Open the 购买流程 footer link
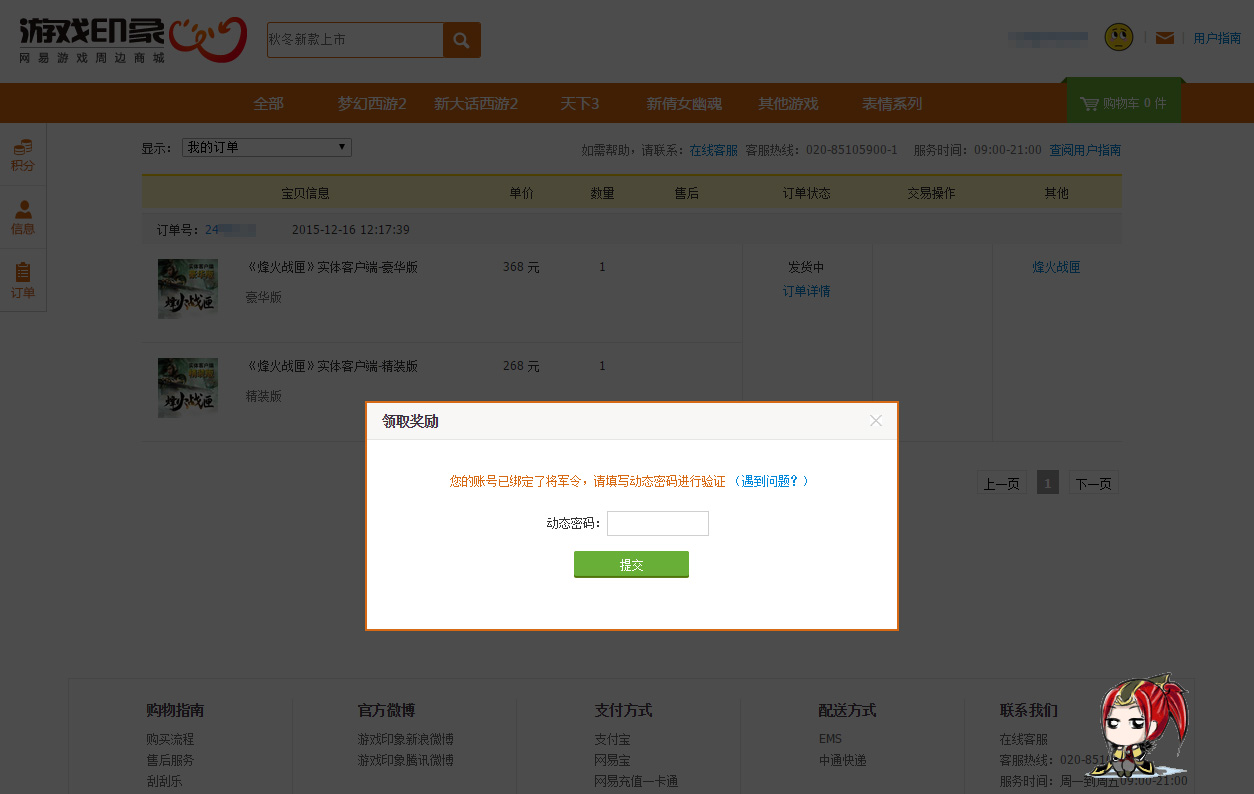1254x794 pixels. [170, 739]
